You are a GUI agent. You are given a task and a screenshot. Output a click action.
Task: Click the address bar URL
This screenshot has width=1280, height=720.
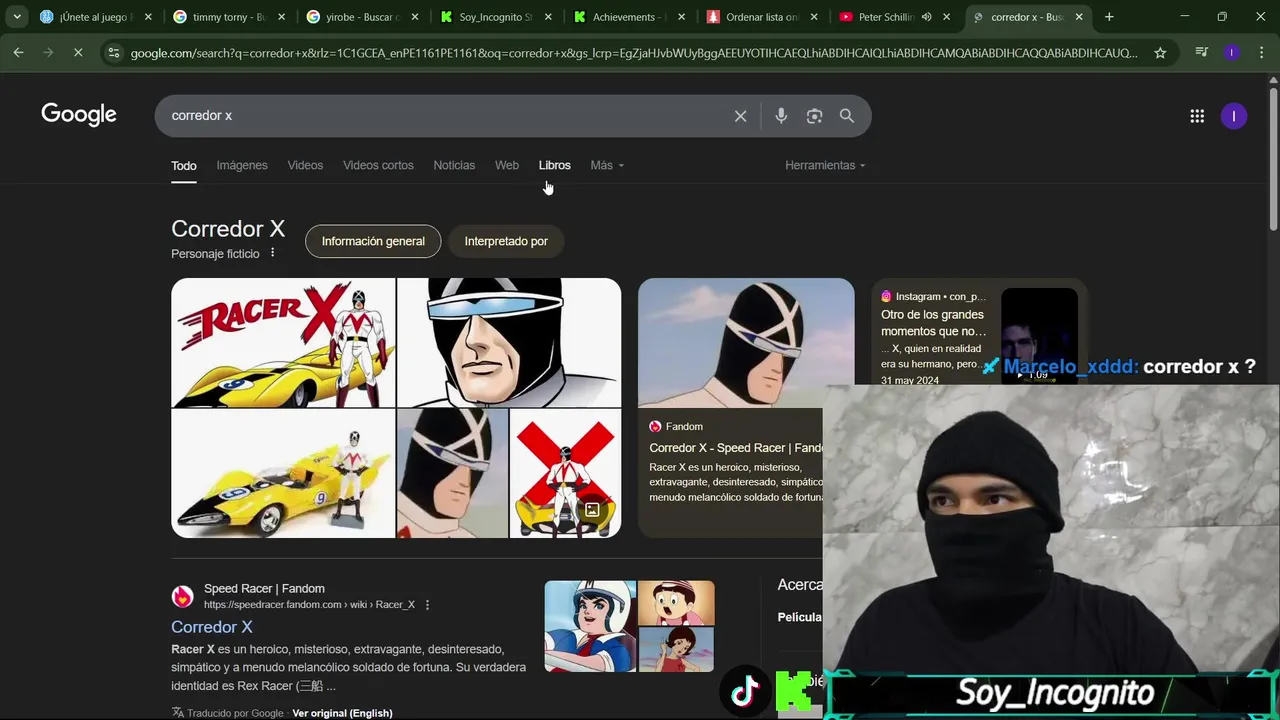[634, 53]
